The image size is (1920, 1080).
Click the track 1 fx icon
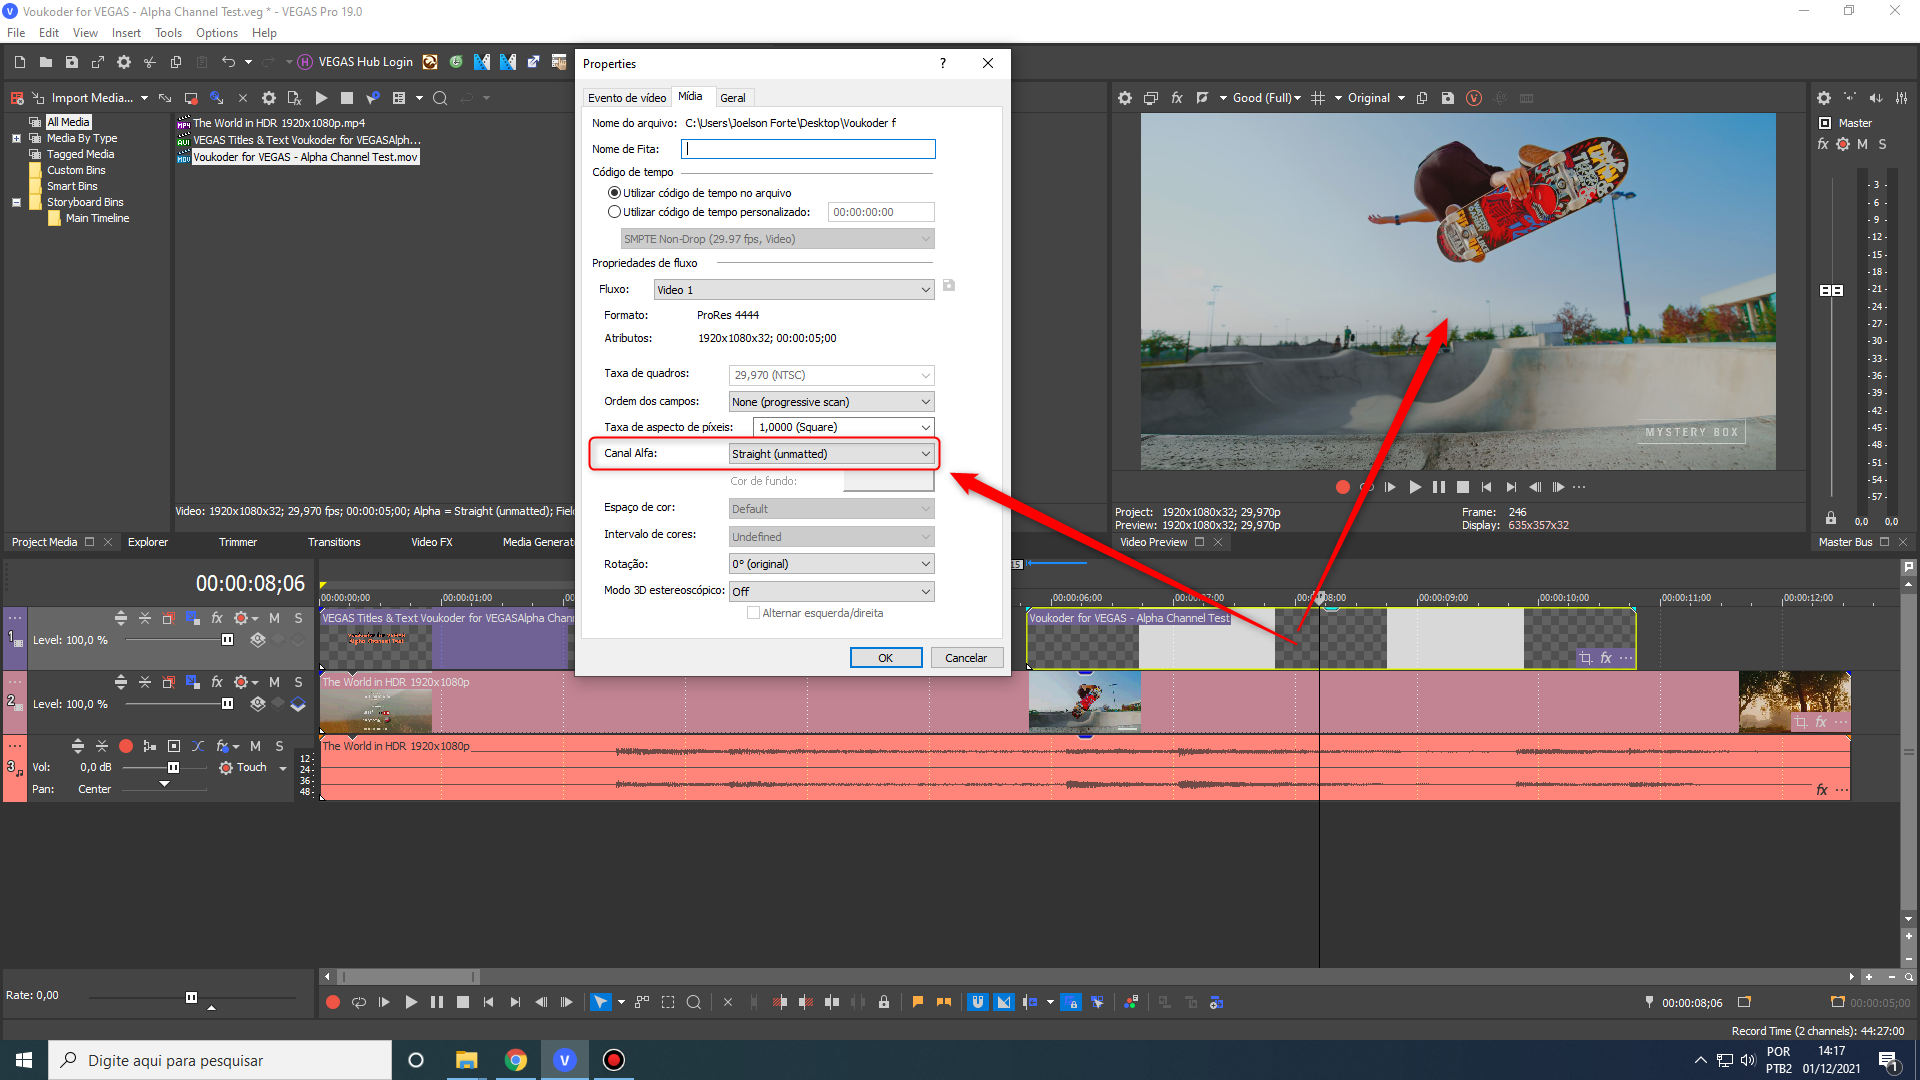point(217,618)
